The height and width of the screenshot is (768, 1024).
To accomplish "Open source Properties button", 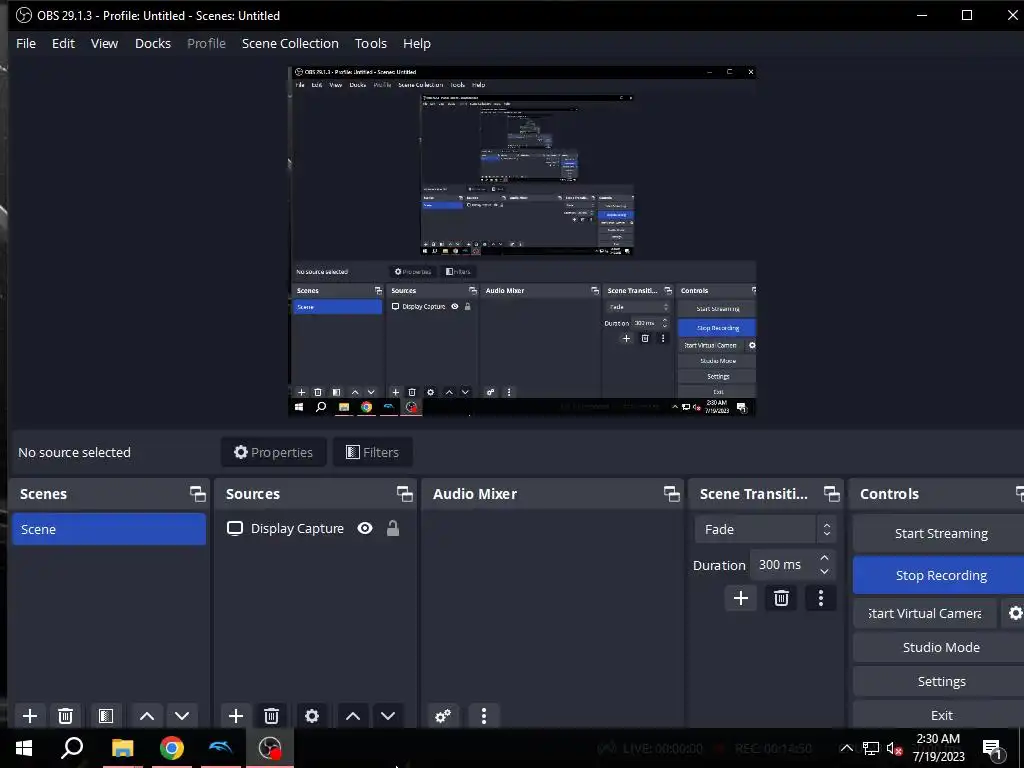I will pos(274,452).
